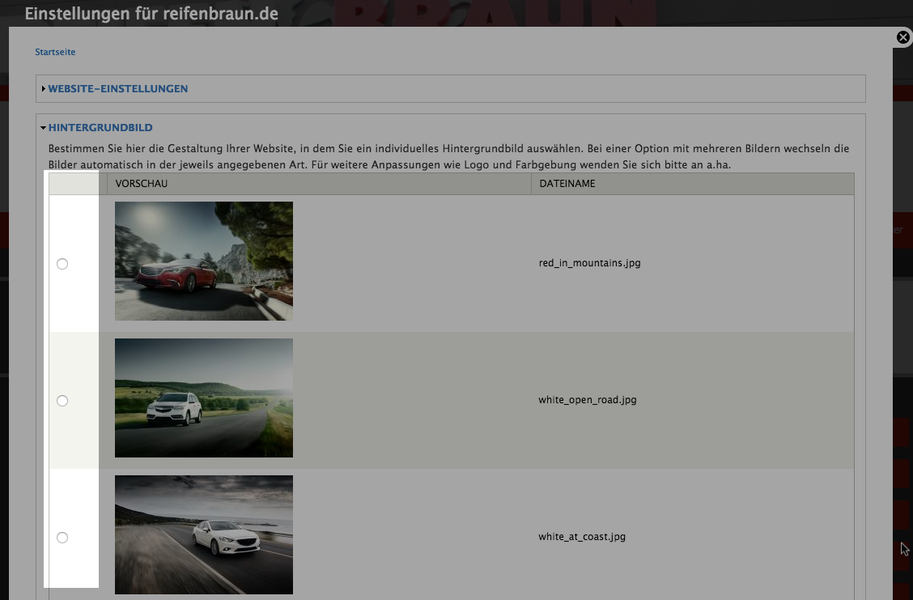Click the white SUV open road thumbnail
The height and width of the screenshot is (600, 913).
click(204, 398)
